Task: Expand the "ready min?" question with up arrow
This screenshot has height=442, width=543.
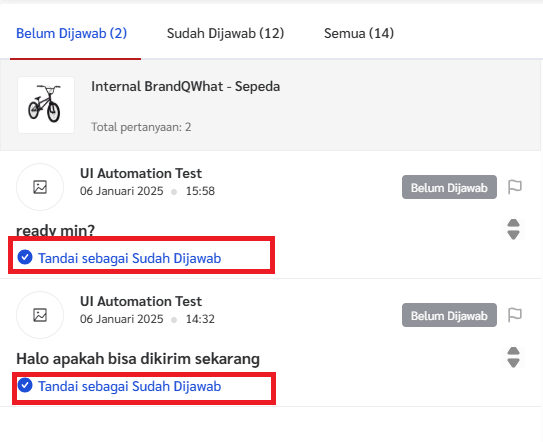Action: pos(513,223)
